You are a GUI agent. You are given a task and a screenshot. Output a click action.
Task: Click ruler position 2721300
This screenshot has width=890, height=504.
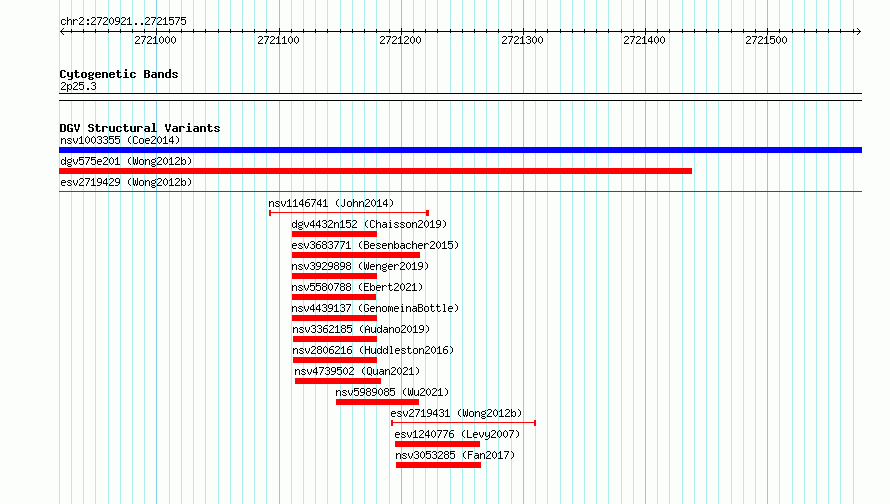click(x=522, y=40)
